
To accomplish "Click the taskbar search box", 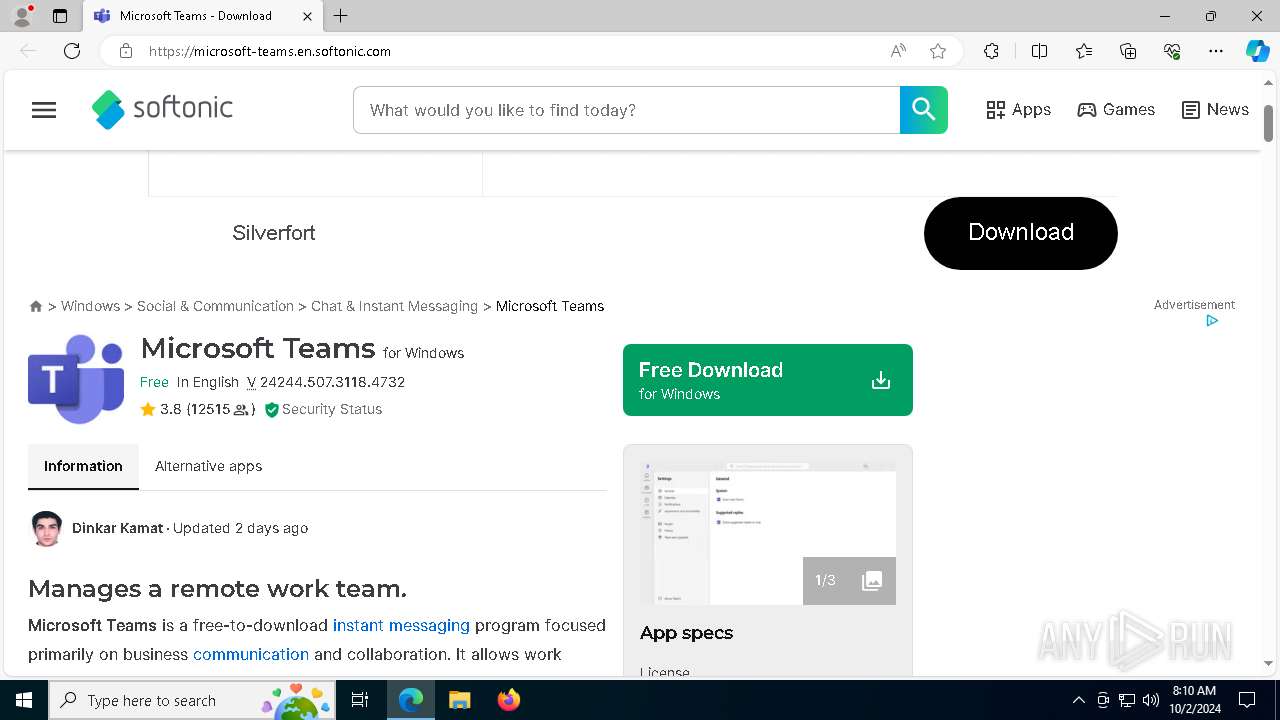I will pos(192,700).
